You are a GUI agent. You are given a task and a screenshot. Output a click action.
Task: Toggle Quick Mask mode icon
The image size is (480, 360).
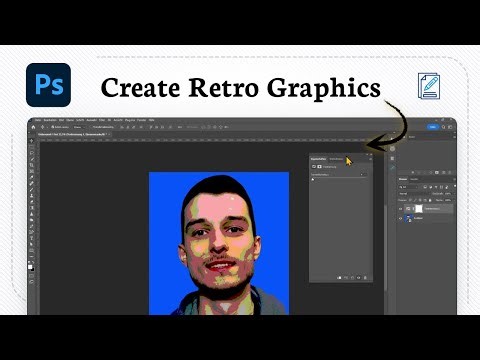pyautogui.click(x=32, y=276)
